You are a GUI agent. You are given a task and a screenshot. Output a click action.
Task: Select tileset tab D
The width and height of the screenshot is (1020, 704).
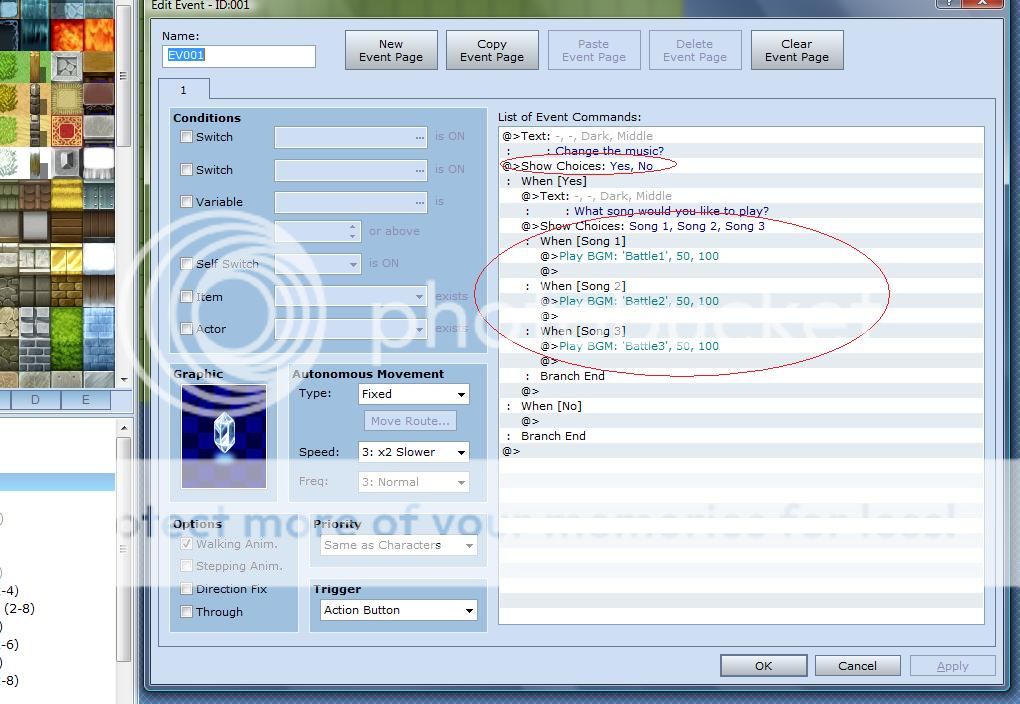pos(35,400)
